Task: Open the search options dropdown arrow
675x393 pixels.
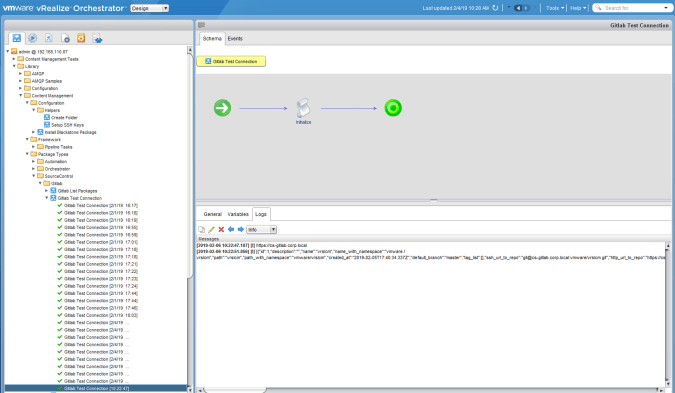Action: (666, 8)
